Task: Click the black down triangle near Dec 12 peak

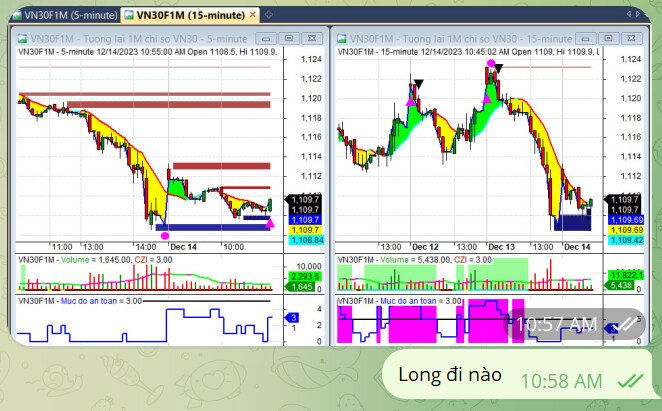Action: point(418,84)
